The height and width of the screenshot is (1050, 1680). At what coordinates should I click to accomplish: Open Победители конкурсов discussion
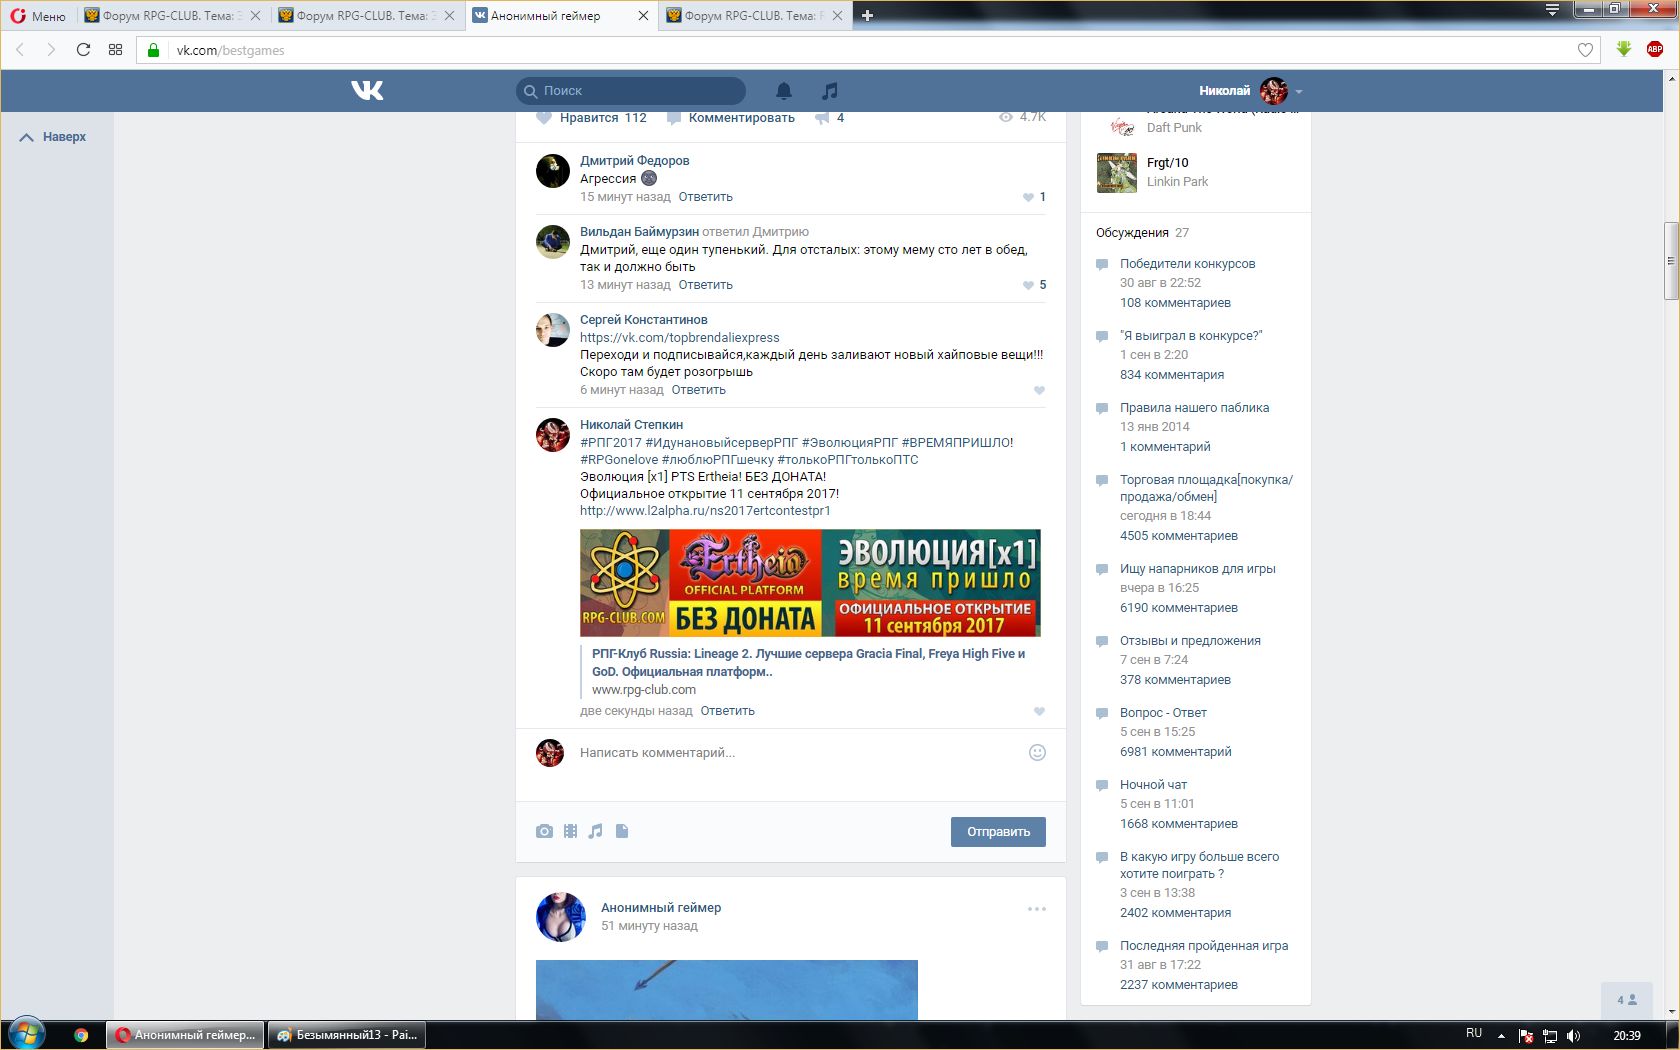pos(1187,264)
